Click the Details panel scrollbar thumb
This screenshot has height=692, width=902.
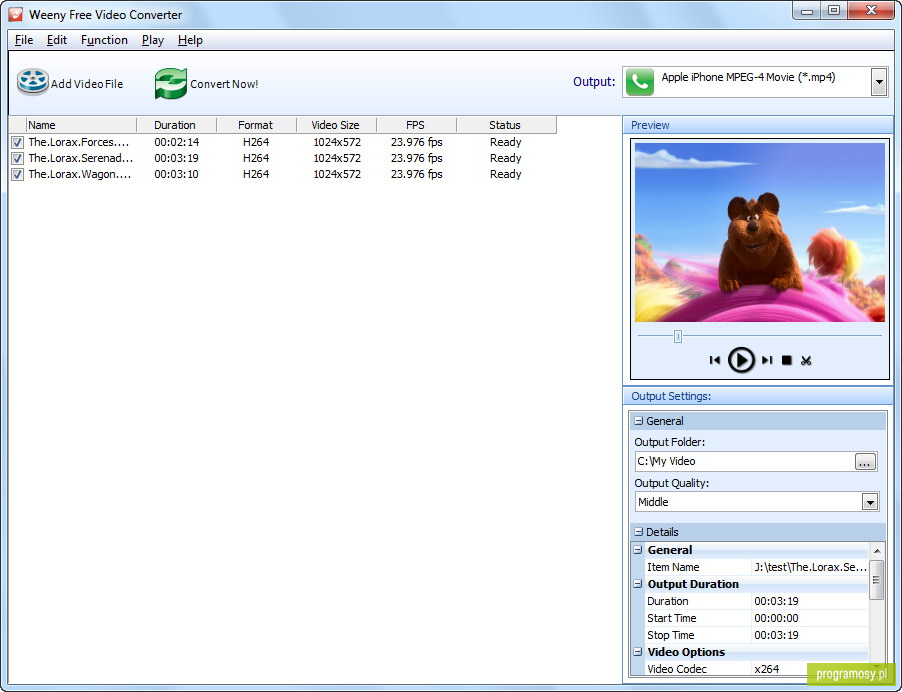pyautogui.click(x=876, y=580)
